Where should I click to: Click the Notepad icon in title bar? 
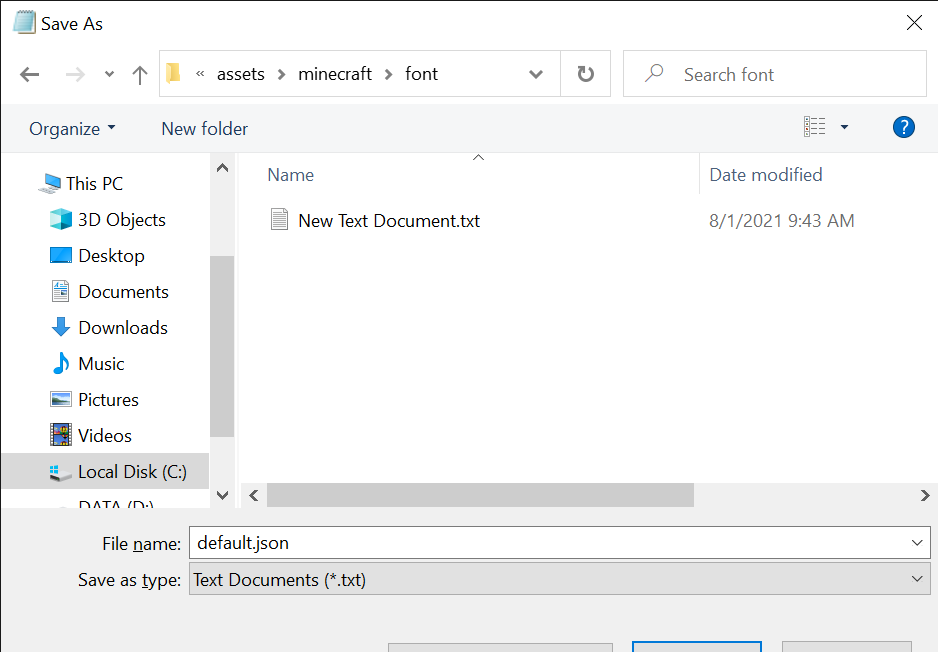tap(25, 23)
